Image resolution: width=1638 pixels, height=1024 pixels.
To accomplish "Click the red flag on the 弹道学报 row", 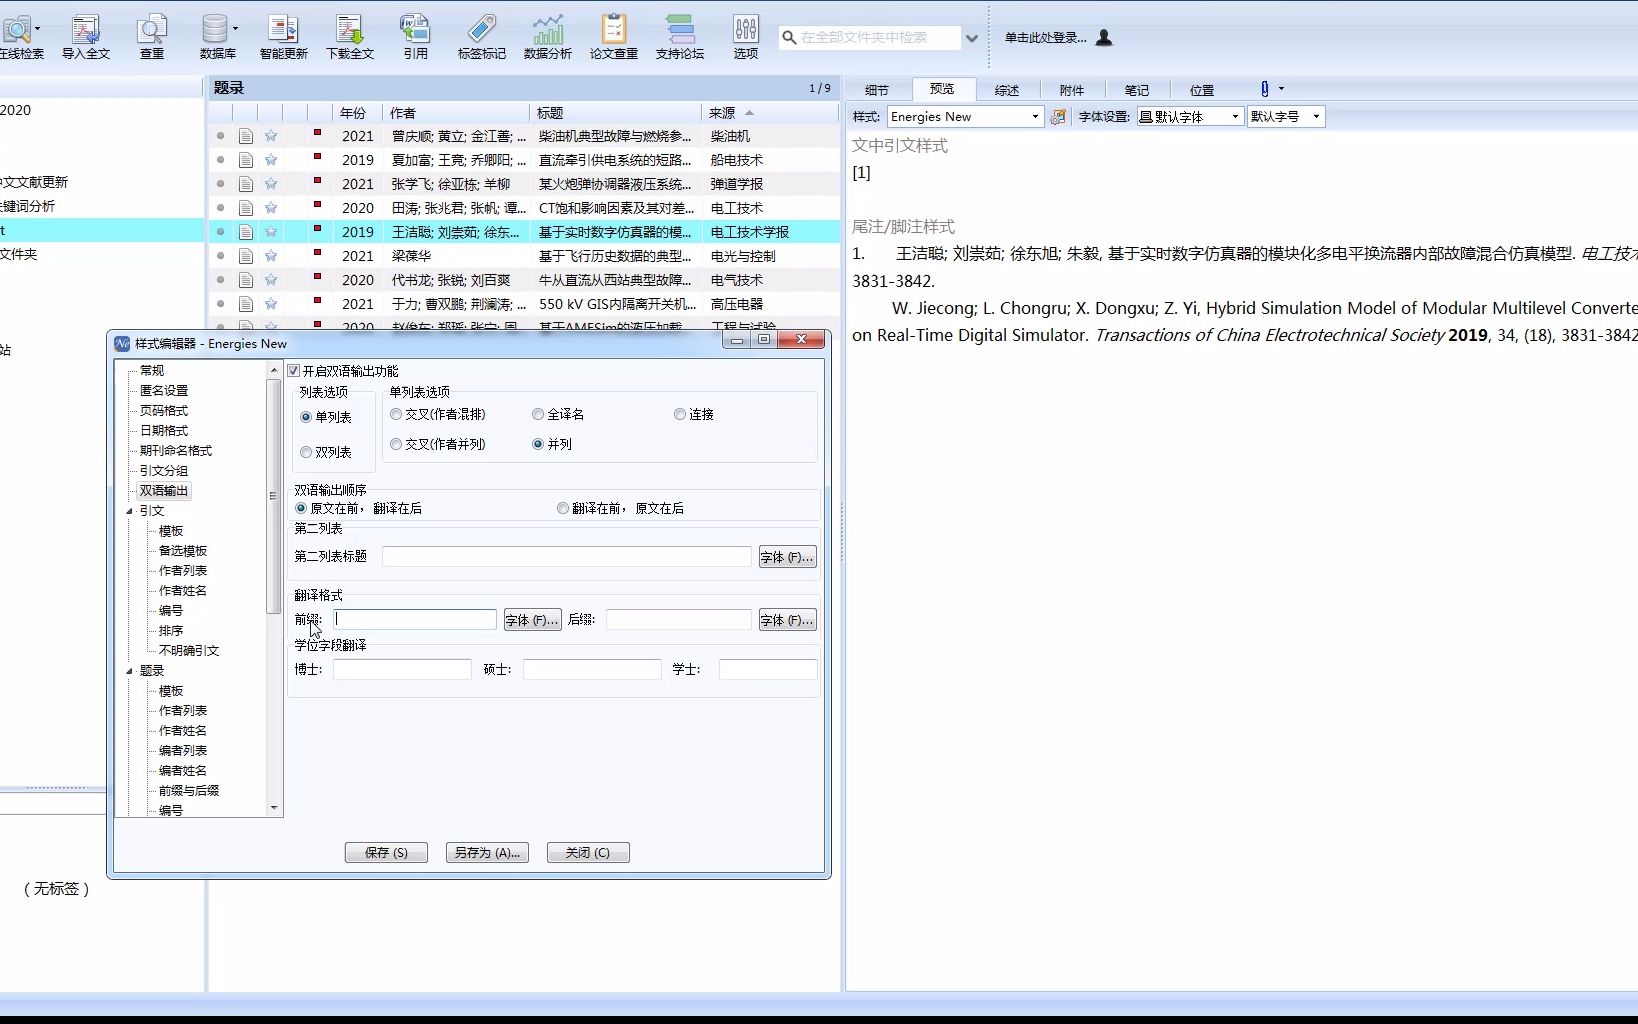I will point(317,181).
